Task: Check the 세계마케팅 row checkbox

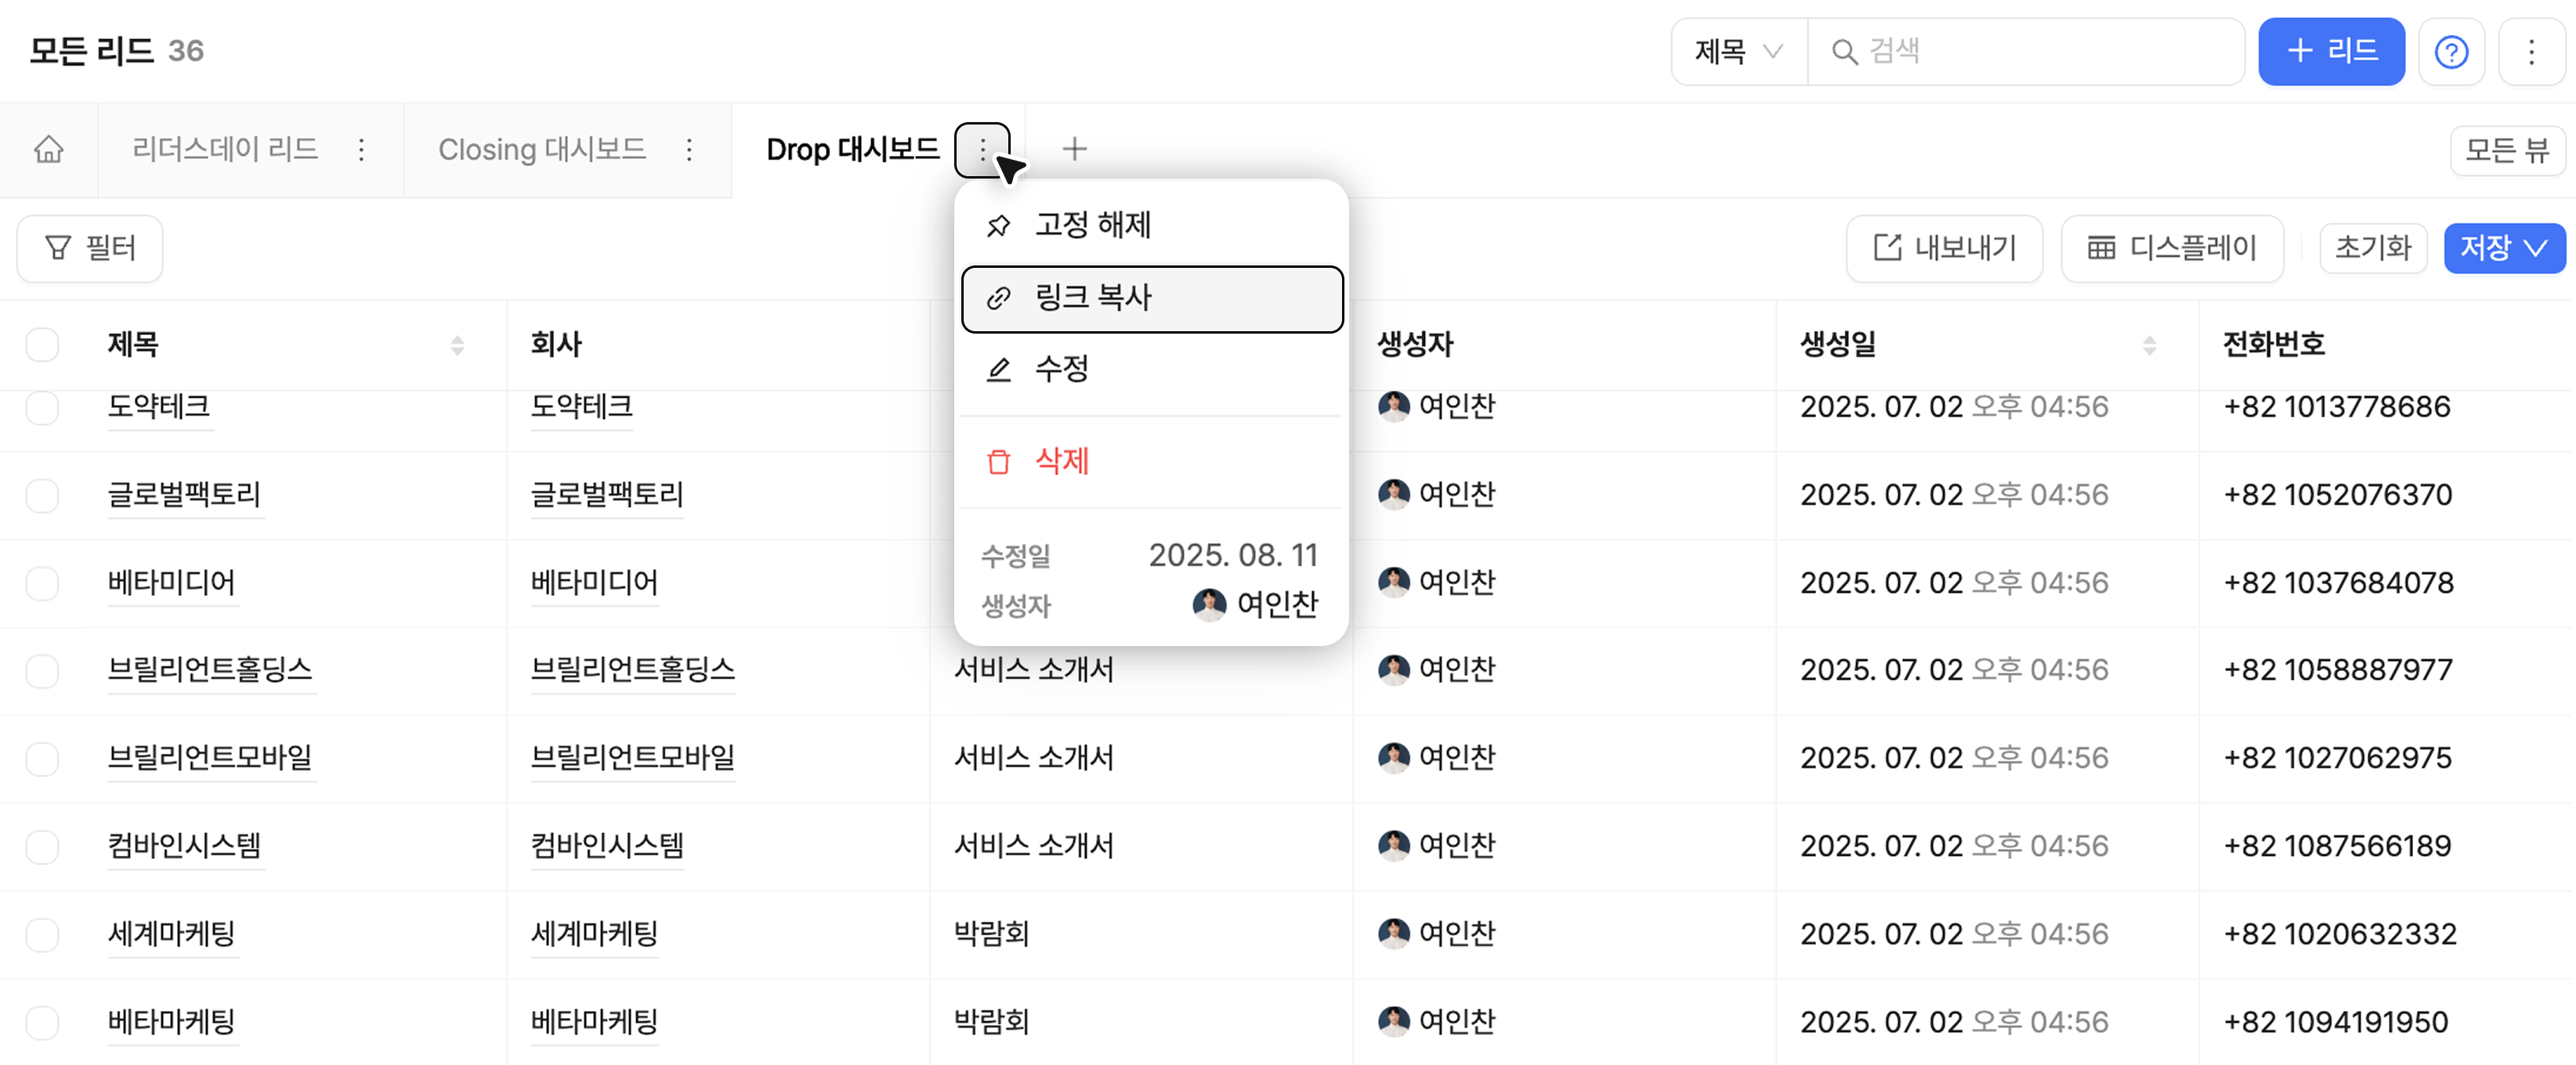Action: (x=42, y=934)
